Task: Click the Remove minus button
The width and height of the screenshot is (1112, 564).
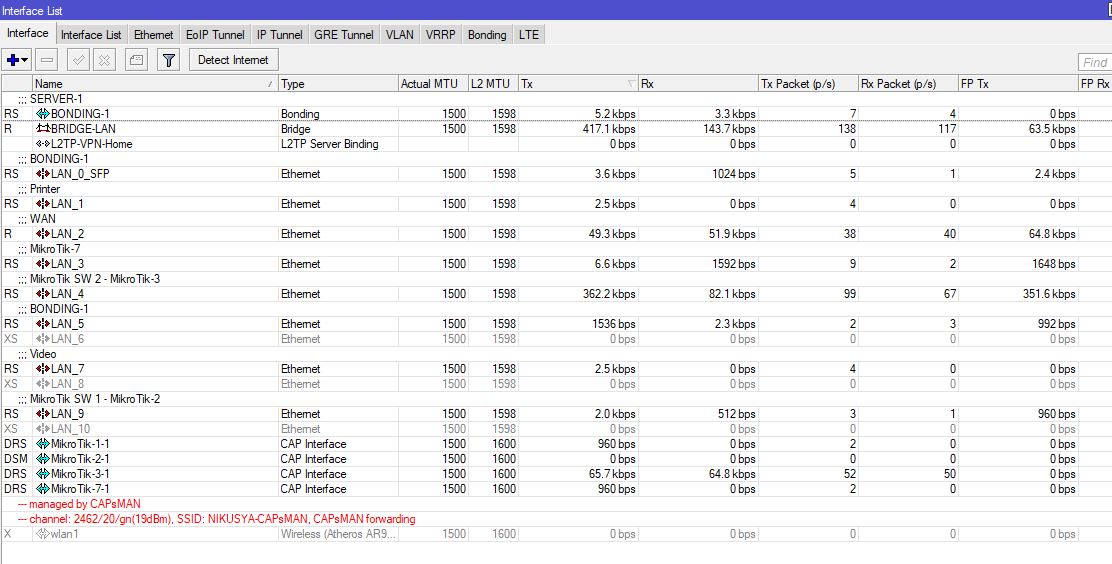Action: [x=48, y=60]
